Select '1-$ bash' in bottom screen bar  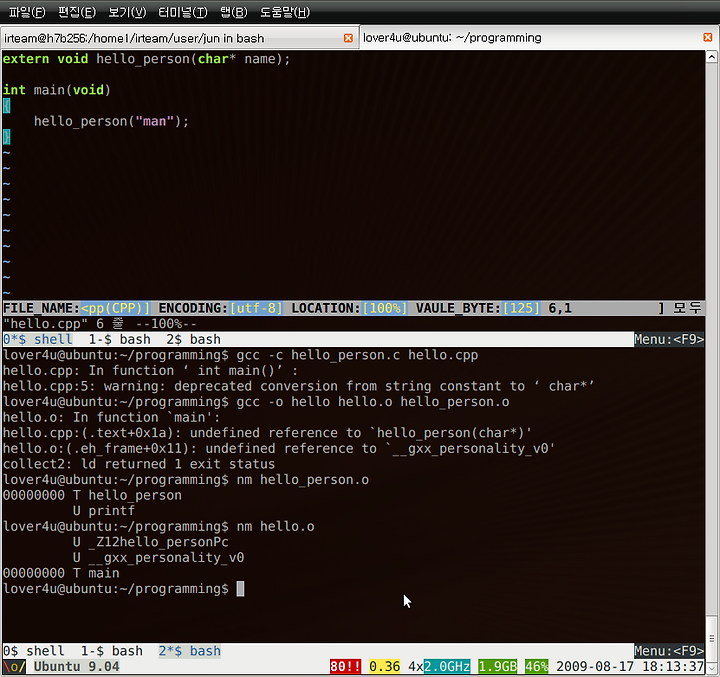coord(112,651)
